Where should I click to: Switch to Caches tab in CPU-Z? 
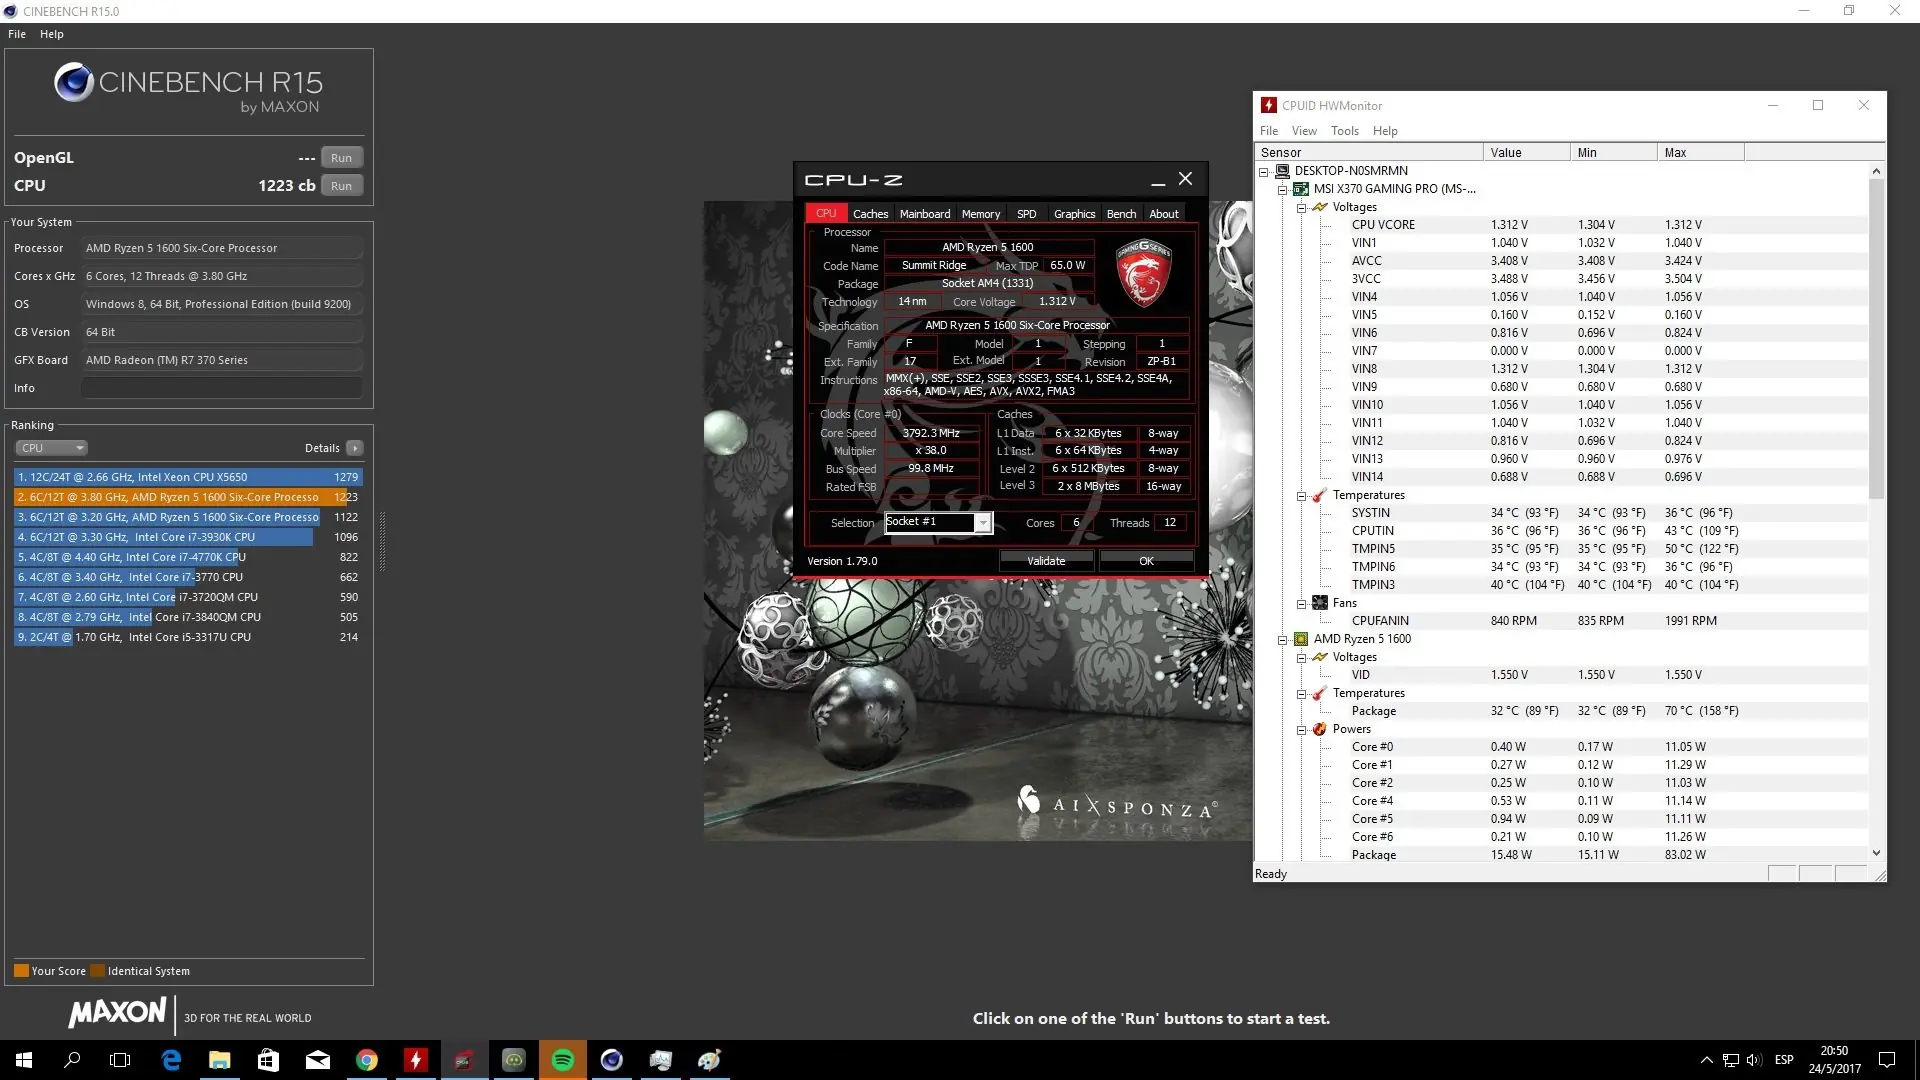(x=870, y=214)
